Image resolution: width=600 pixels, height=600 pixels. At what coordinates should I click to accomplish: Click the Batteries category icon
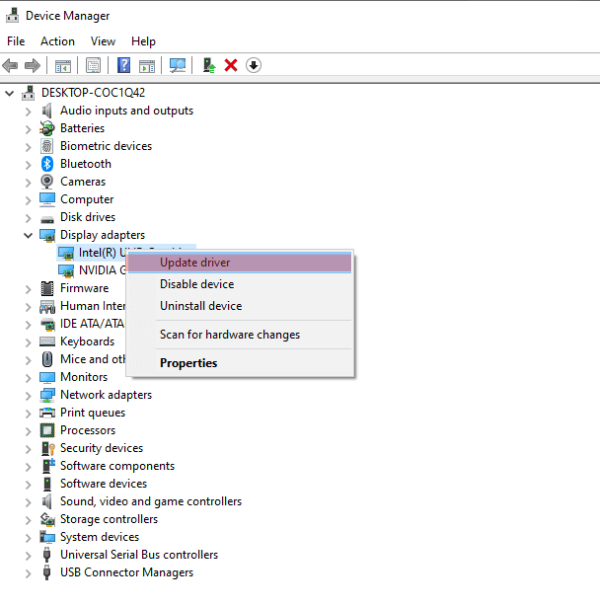click(x=47, y=128)
